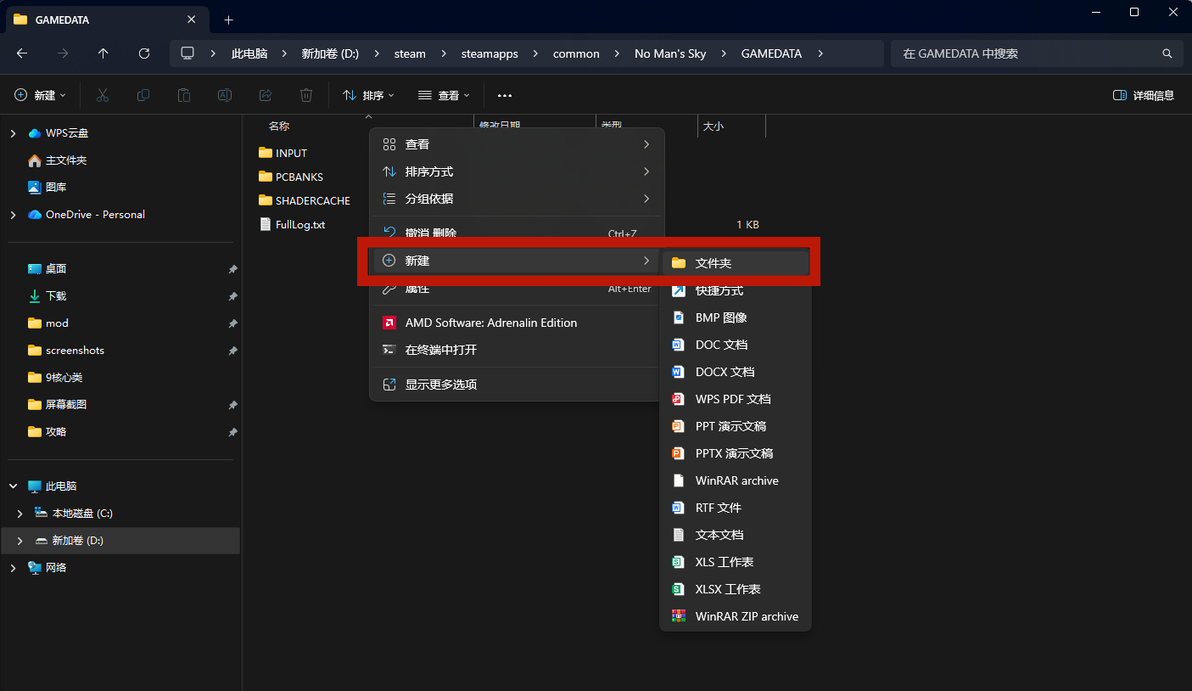Open the 排序 toolbar dropdown
The image size is (1192, 691).
pos(369,95)
